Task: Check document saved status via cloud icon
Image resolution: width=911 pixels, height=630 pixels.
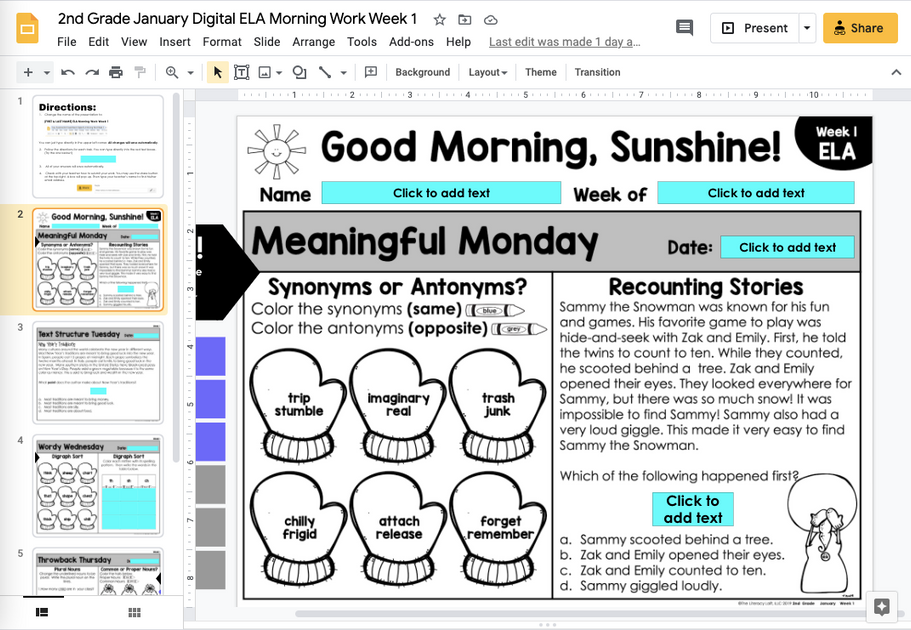Action: click(x=489, y=18)
